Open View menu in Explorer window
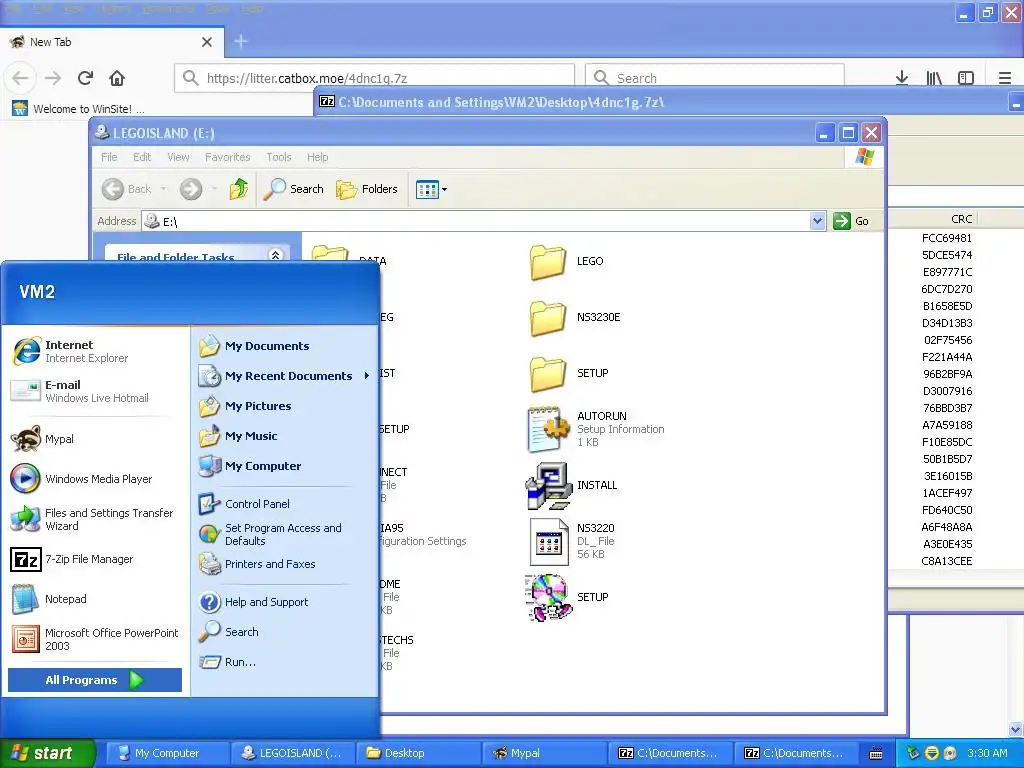 pyautogui.click(x=178, y=157)
